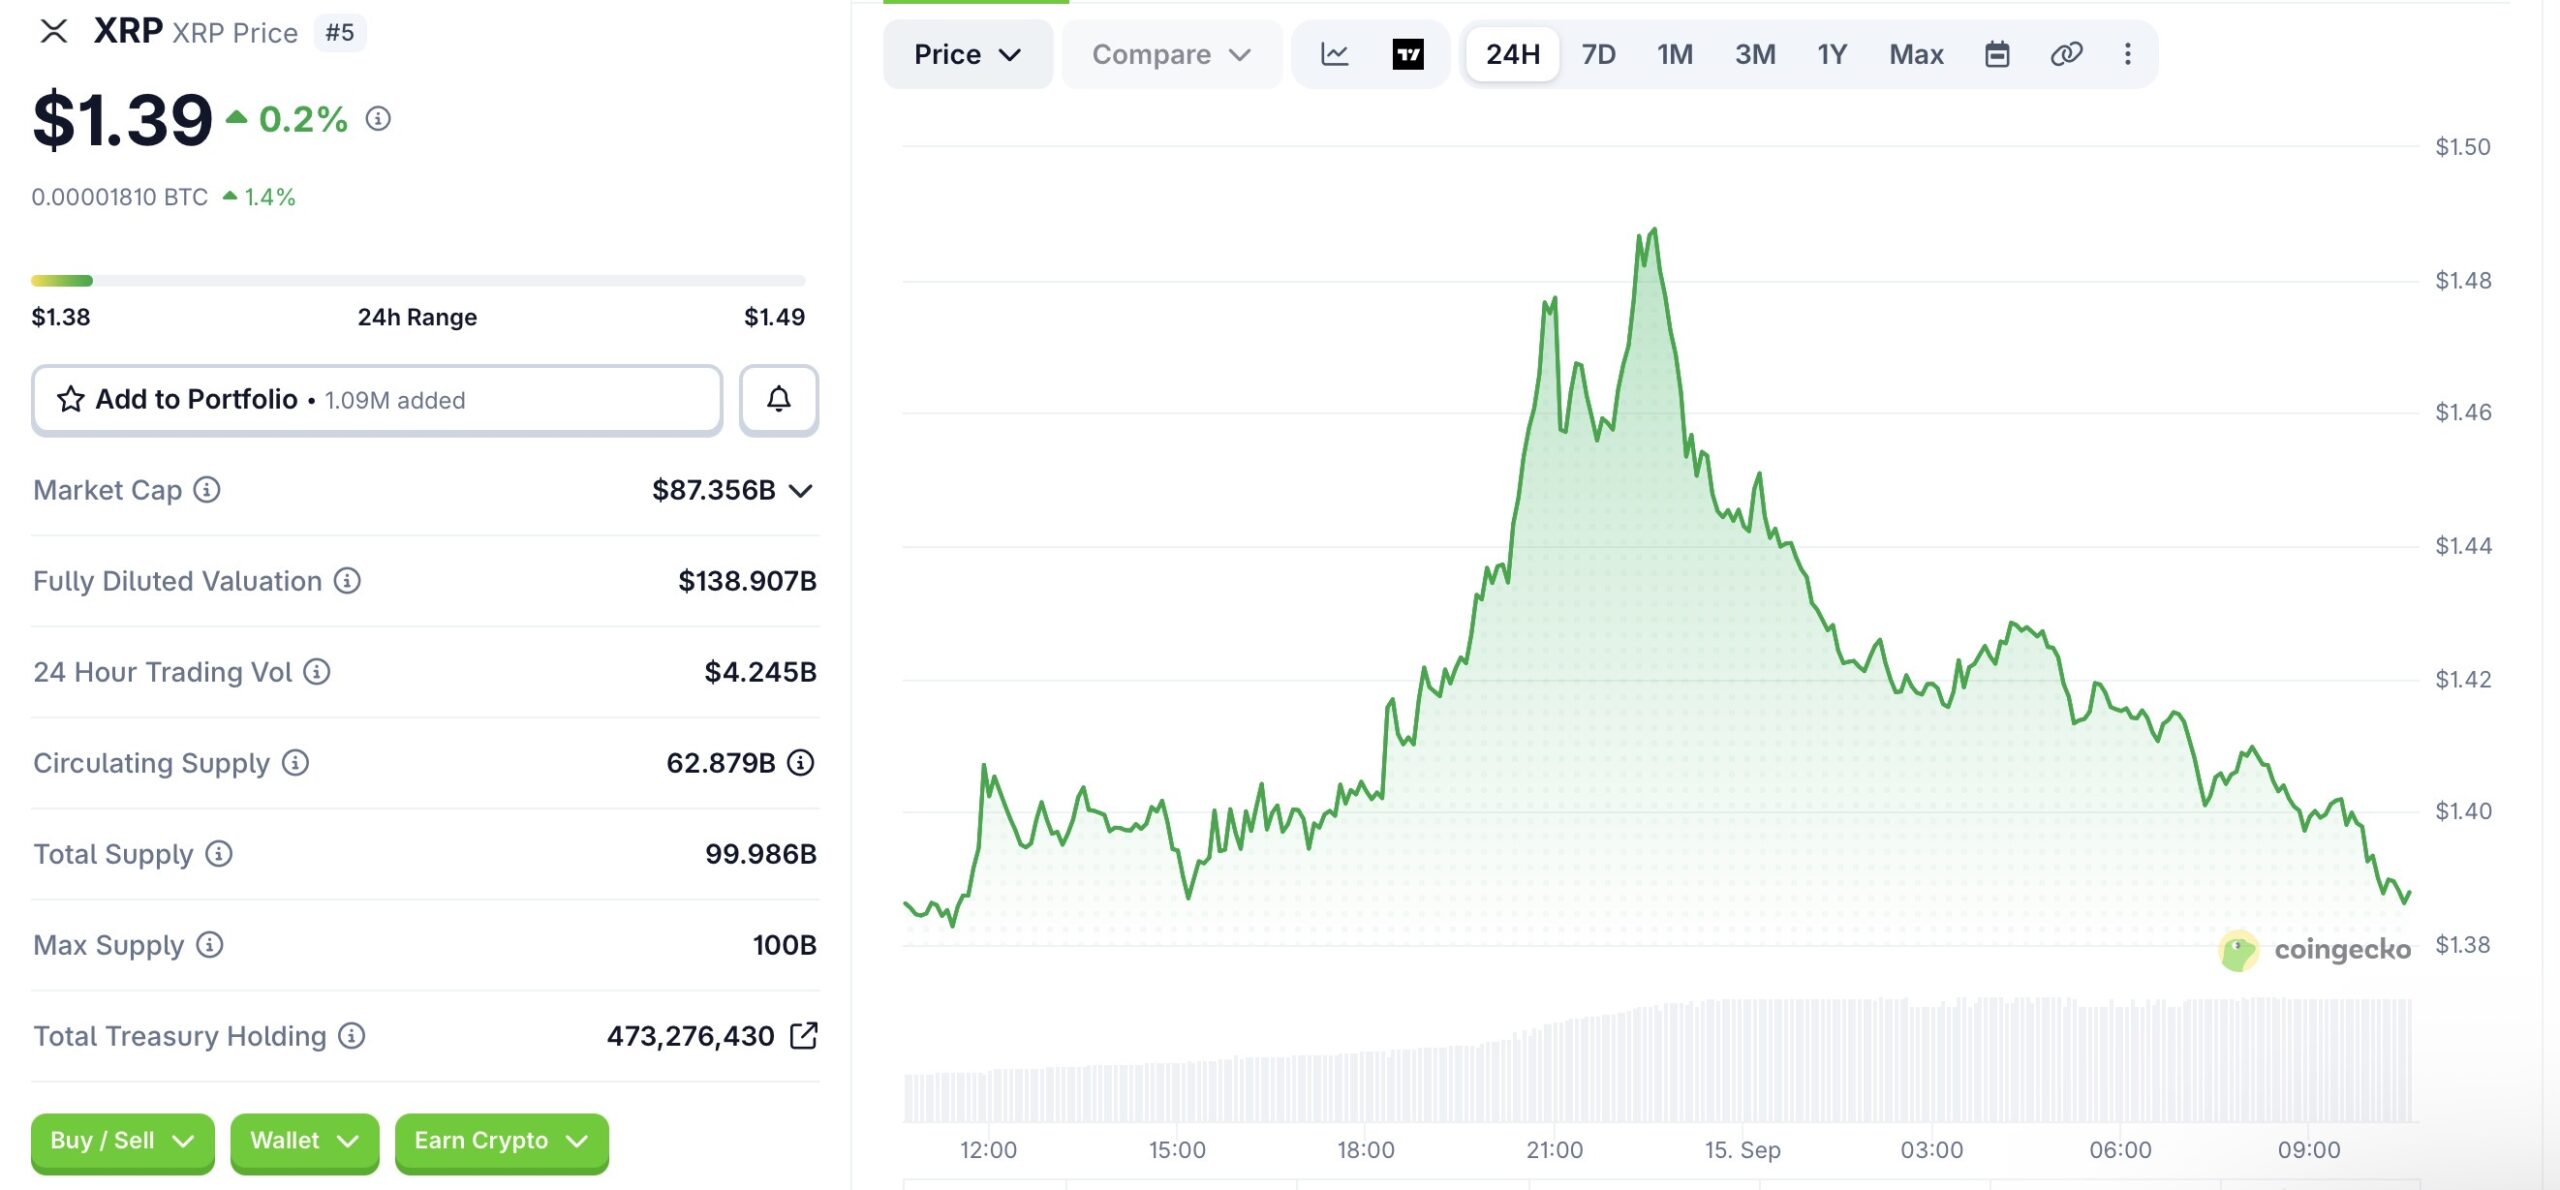Open Market Cap info icon
The height and width of the screenshot is (1190, 2560).
click(207, 490)
